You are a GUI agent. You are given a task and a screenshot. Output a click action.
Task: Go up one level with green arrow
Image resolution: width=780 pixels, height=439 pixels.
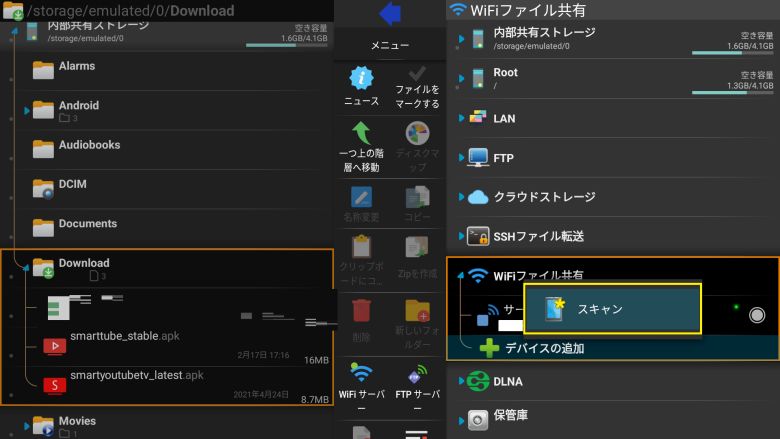coord(361,133)
